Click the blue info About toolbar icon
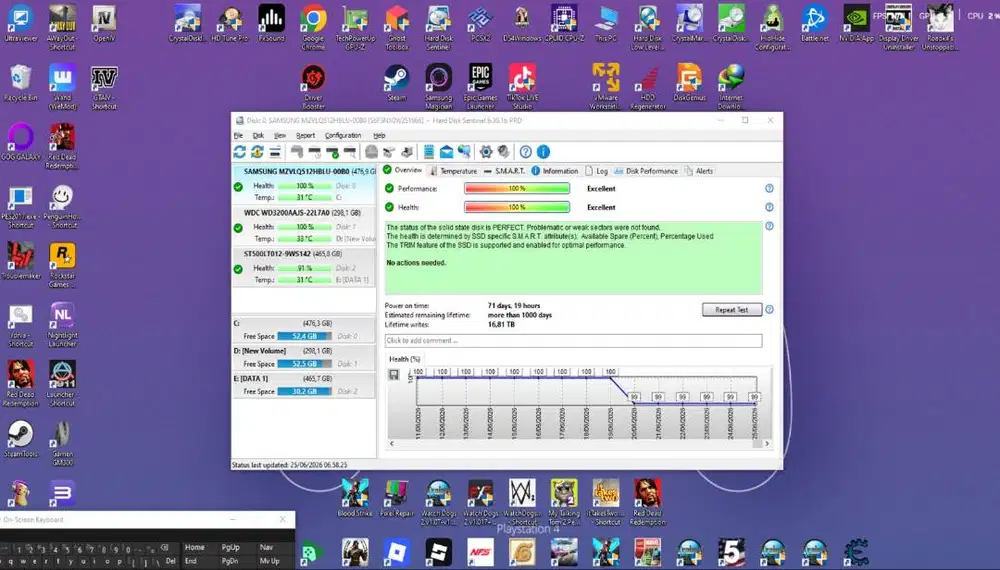Screen dimensions: 1000x570 (x=543, y=152)
